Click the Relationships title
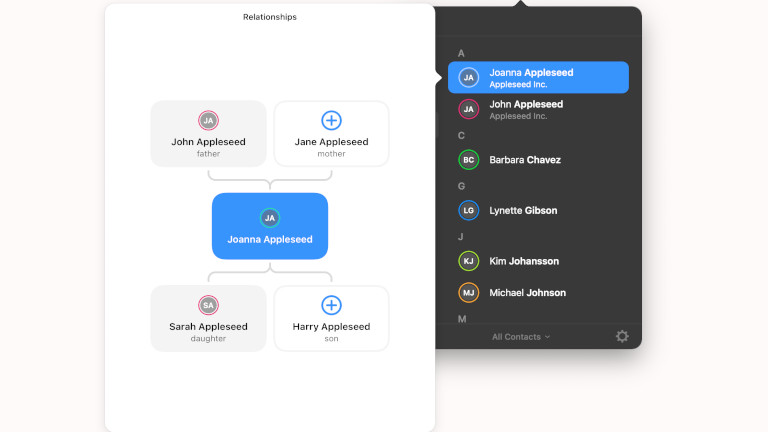The height and width of the screenshot is (432, 768). [x=270, y=17]
